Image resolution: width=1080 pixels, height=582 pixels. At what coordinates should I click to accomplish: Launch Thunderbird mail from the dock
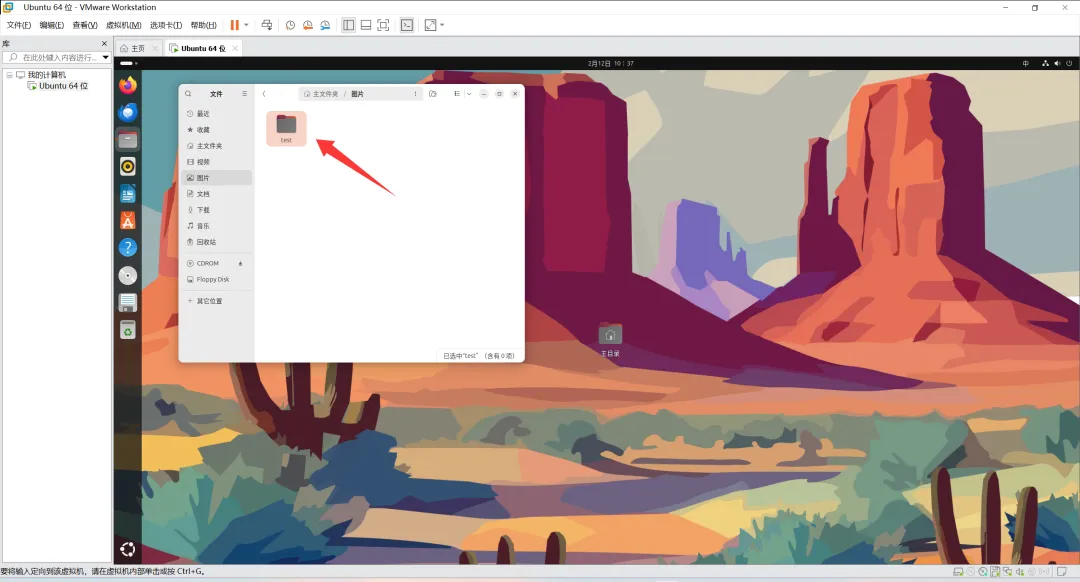click(127, 112)
